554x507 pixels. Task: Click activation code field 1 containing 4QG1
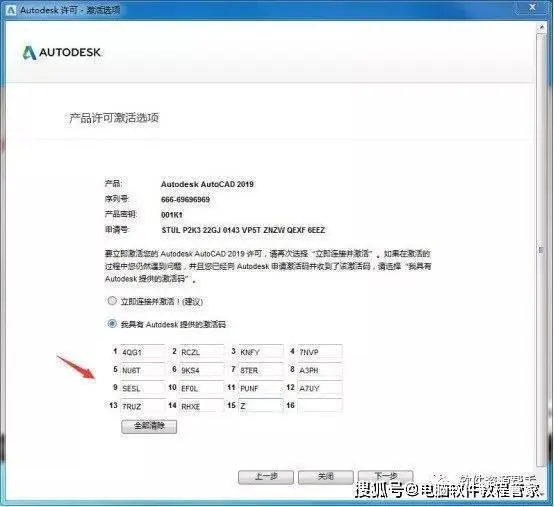point(142,352)
